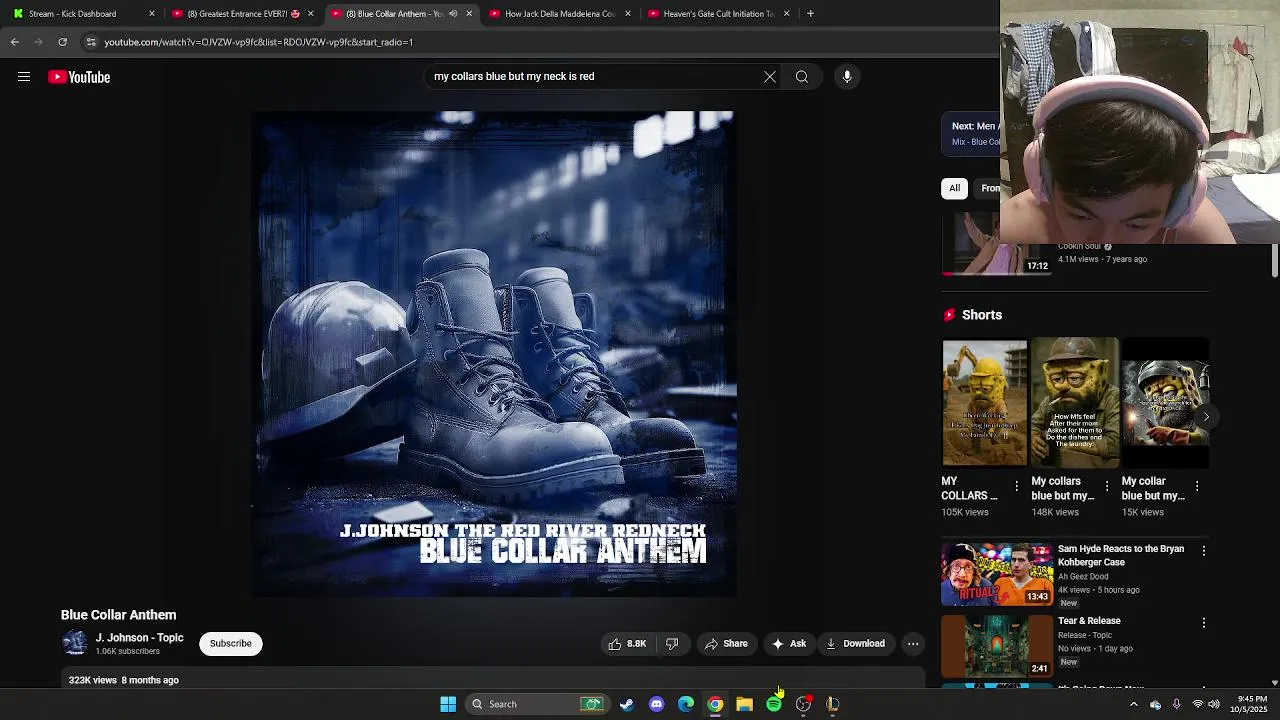This screenshot has height=720, width=1280.
Task: Open the Wi-Fi network tray icon
Action: click(1197, 704)
